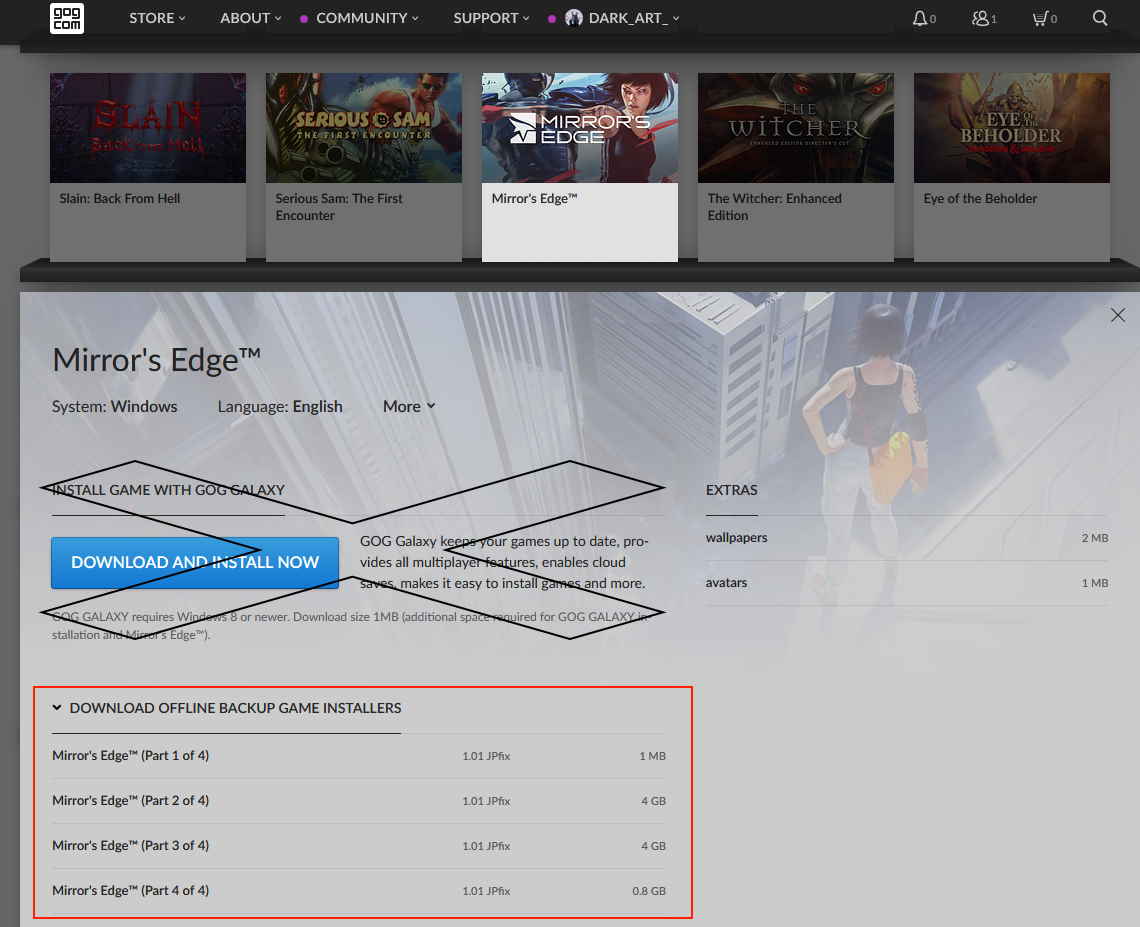
Task: Click Download and Install Now button
Action: (x=195, y=562)
